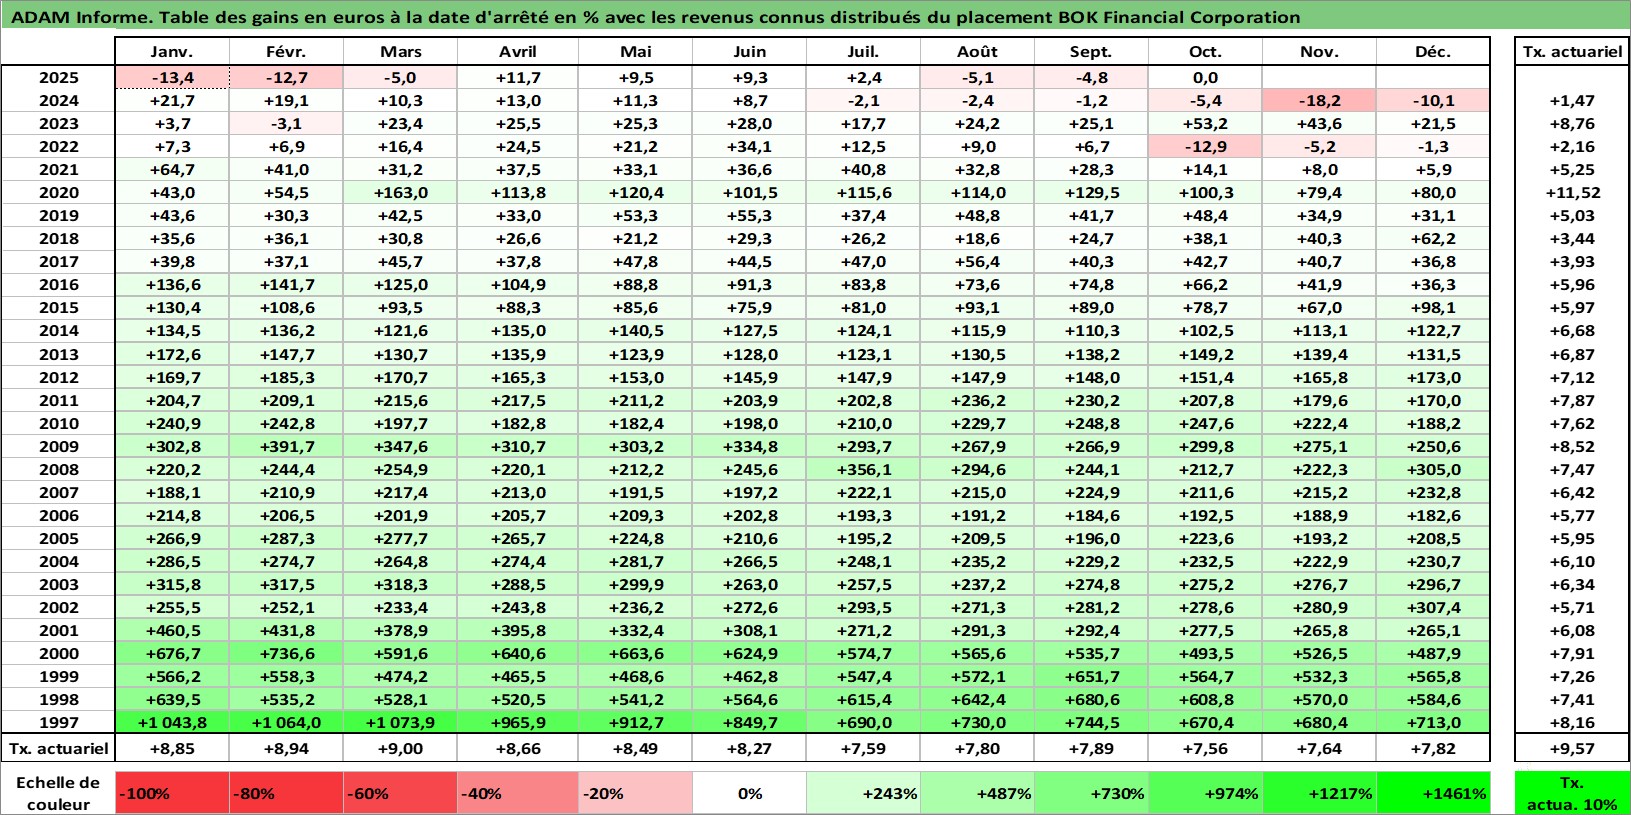Select the 0% white color scale cell

[749, 793]
